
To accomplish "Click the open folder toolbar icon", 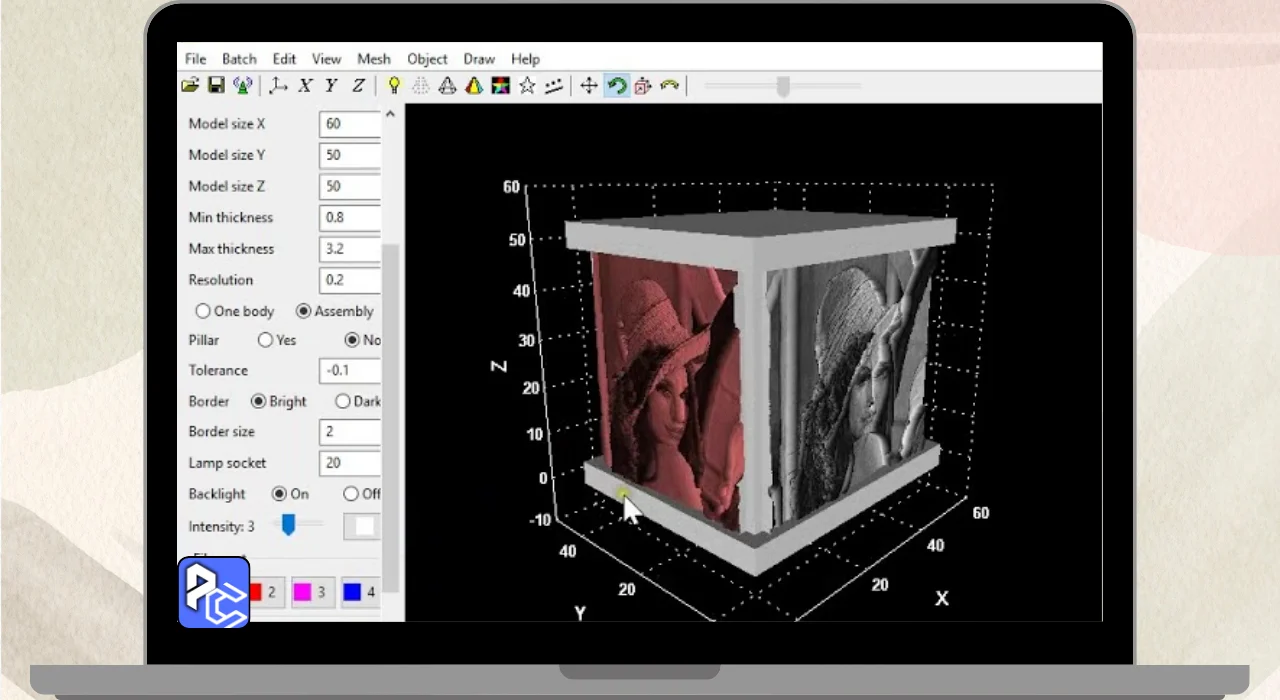I will 190,86.
